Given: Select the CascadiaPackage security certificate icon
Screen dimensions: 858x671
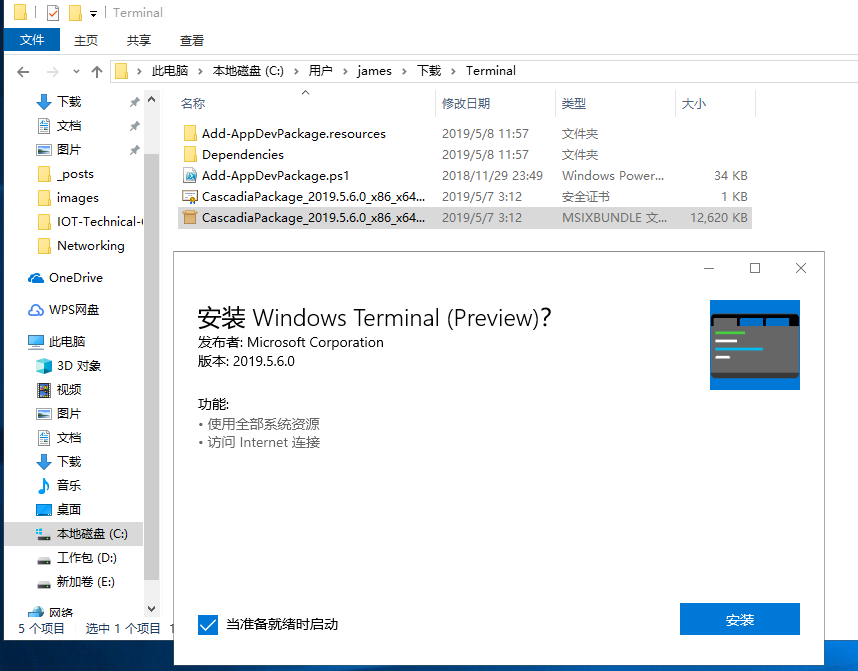Looking at the screenshot, I should pos(190,196).
